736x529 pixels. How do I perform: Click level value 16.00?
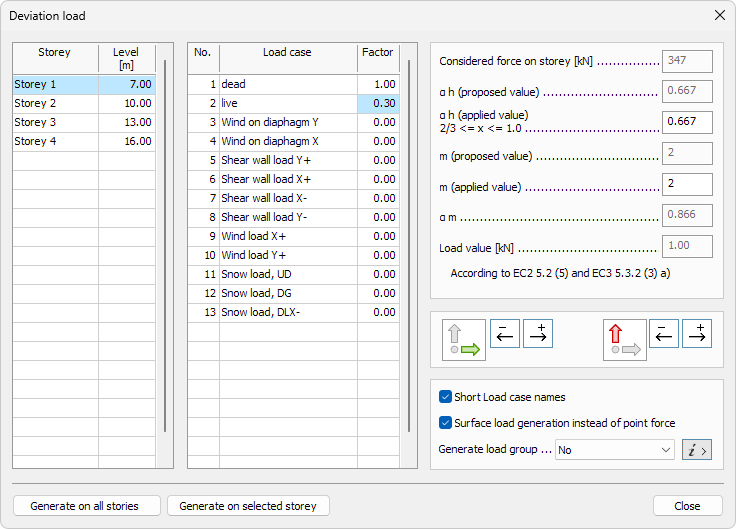(x=127, y=141)
